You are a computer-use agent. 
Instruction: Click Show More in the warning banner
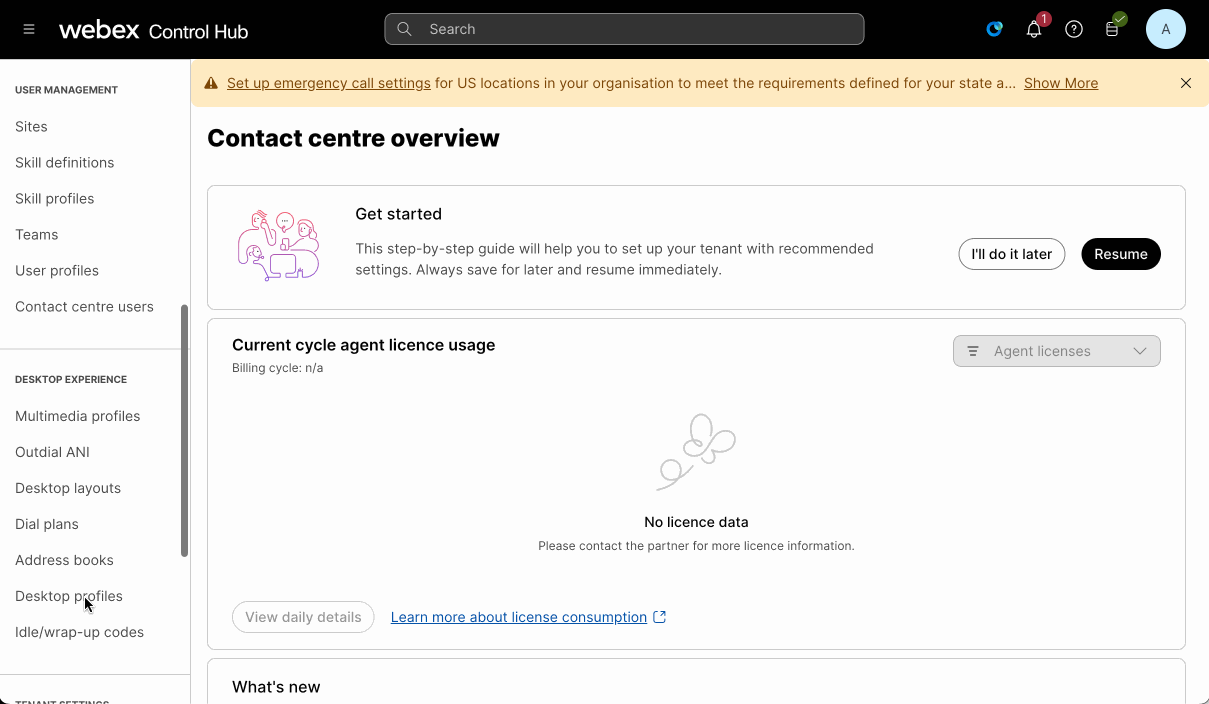tap(1060, 84)
